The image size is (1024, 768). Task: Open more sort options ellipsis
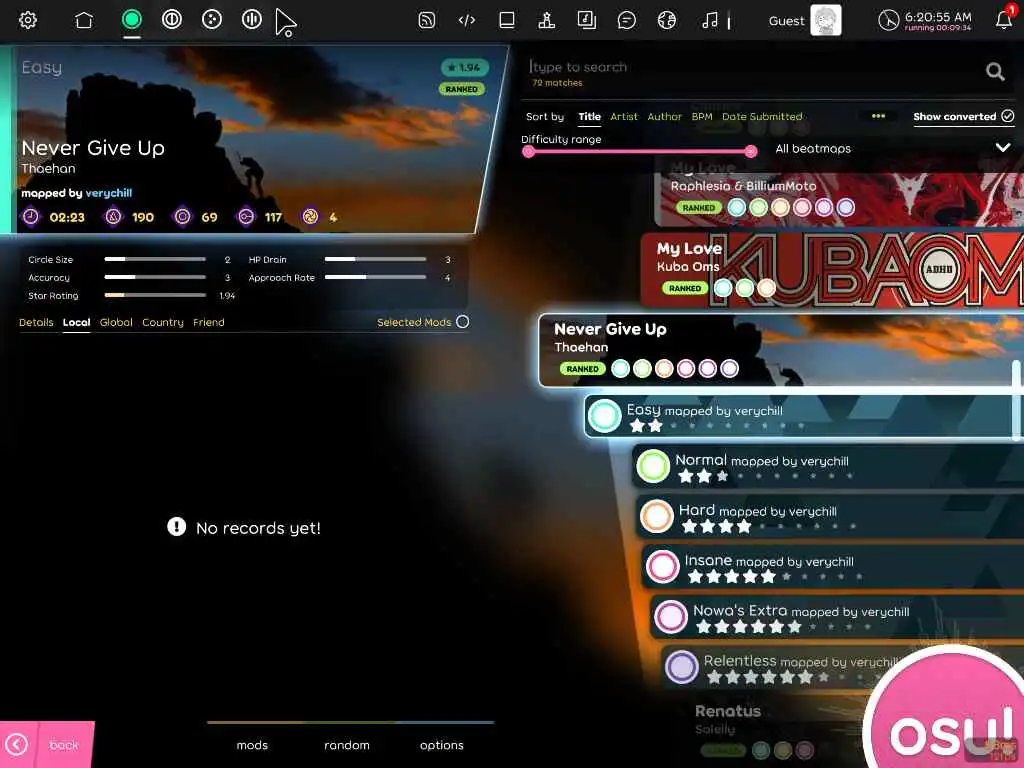pyautogui.click(x=878, y=116)
